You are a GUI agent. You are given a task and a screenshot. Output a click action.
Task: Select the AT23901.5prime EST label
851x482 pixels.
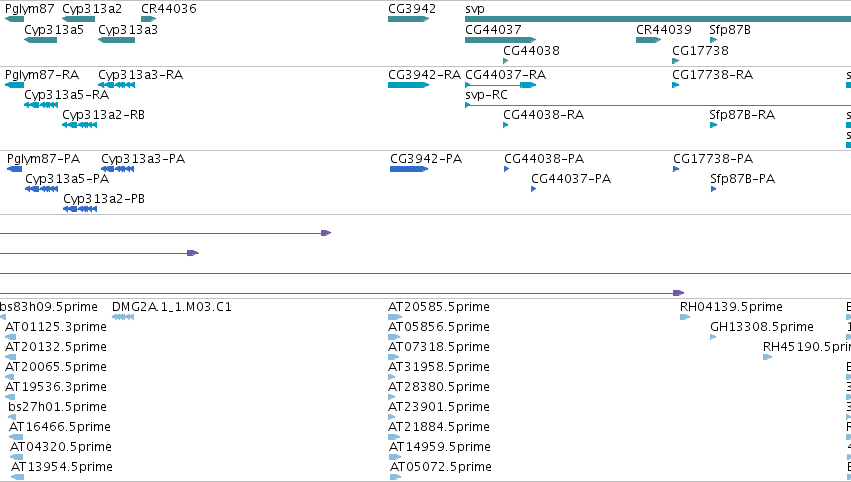(x=439, y=407)
